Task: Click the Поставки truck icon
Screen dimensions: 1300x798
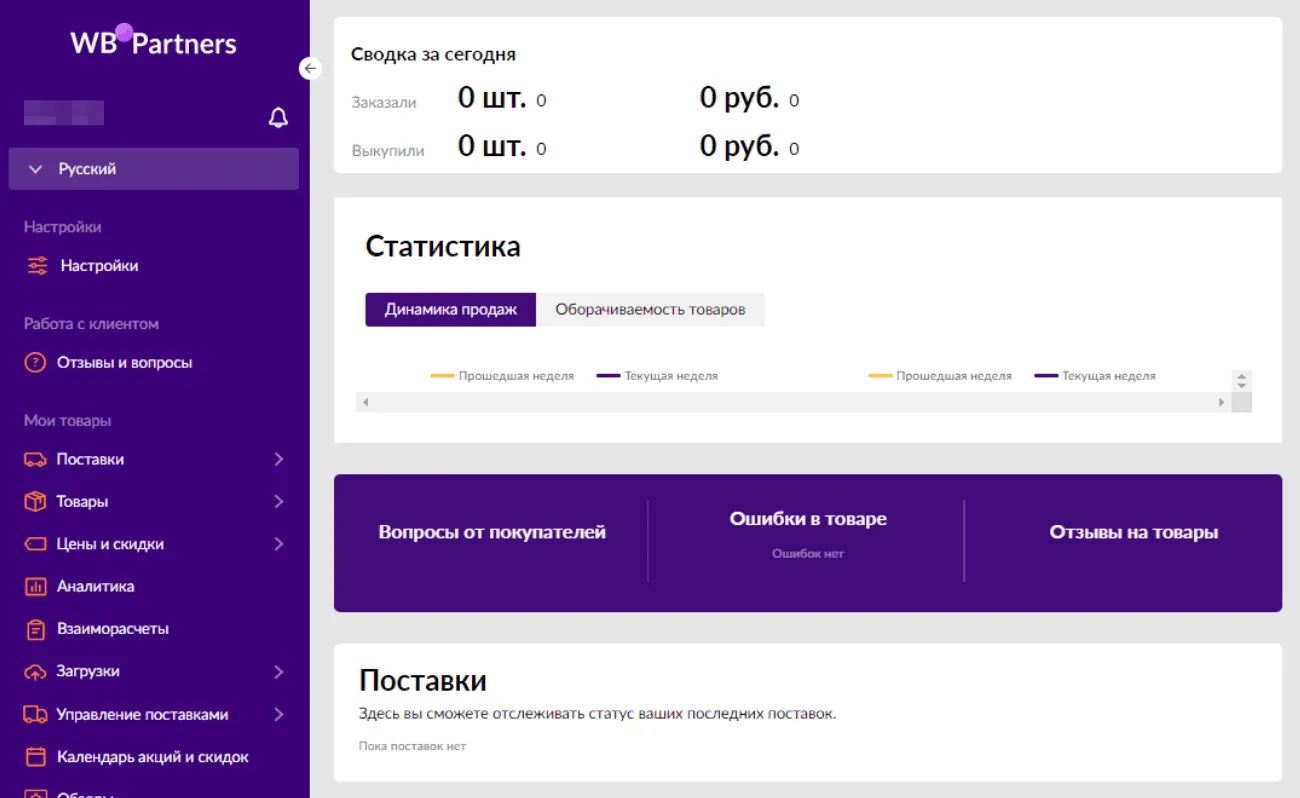Action: click(x=35, y=460)
